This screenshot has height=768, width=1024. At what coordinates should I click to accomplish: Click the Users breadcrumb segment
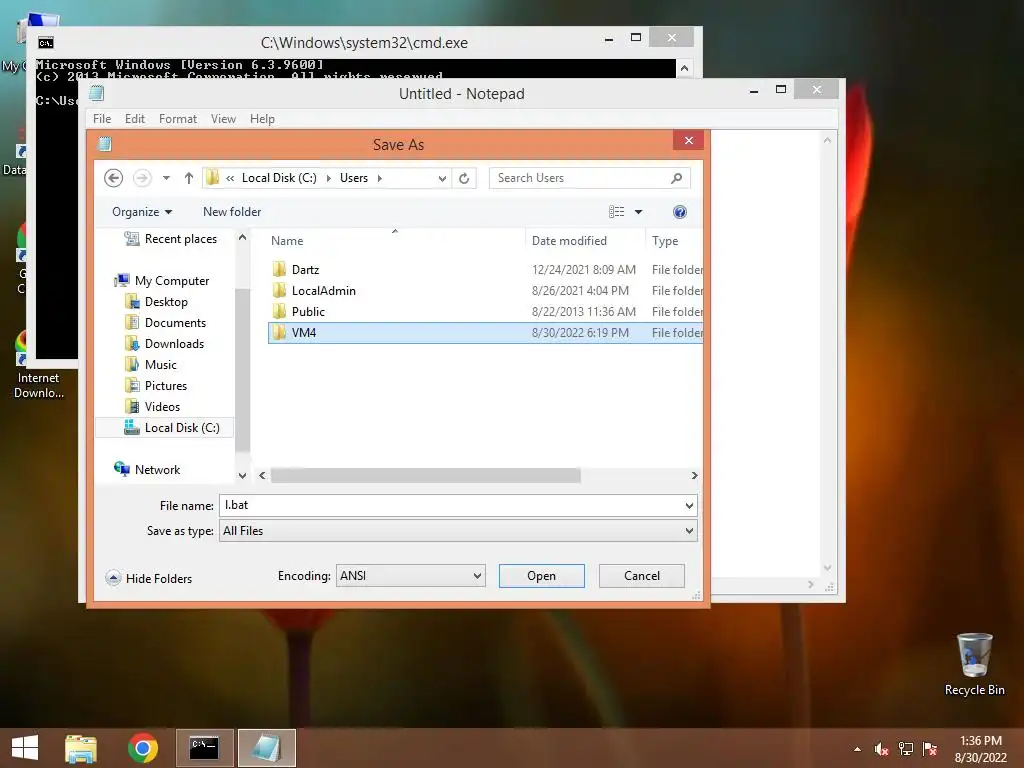coord(353,178)
